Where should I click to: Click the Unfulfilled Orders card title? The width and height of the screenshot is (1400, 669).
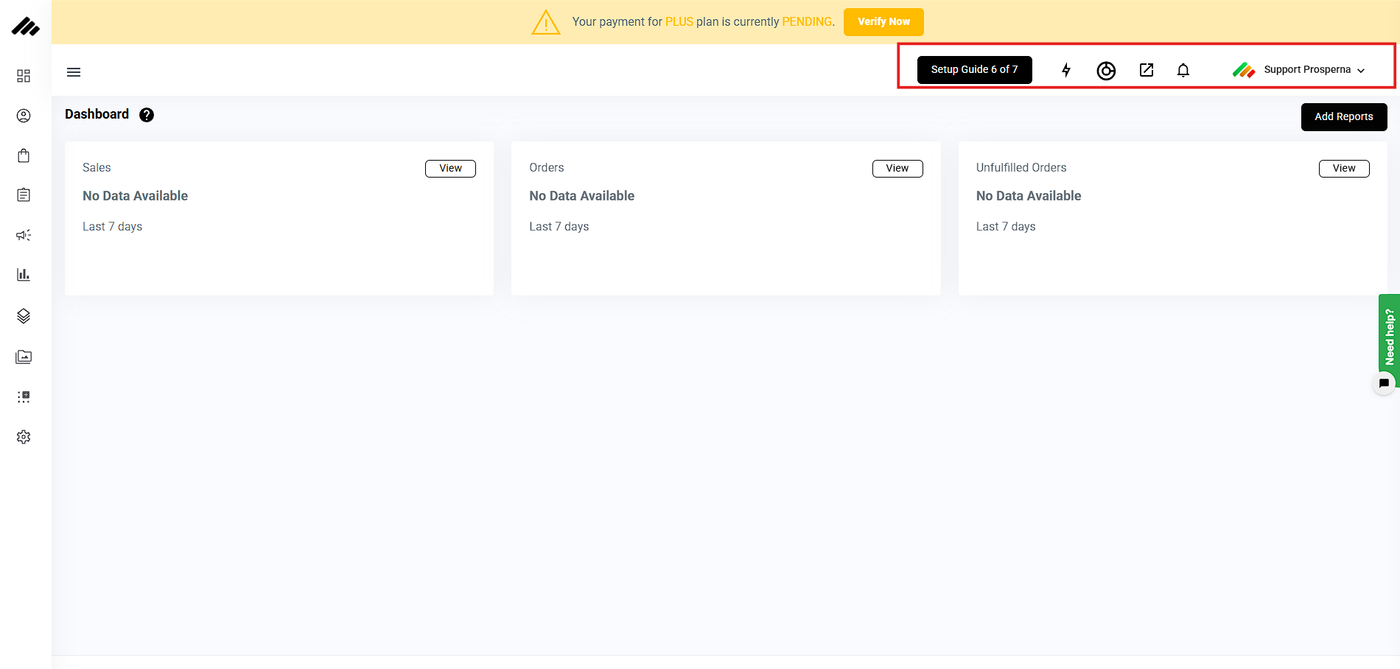(1021, 168)
